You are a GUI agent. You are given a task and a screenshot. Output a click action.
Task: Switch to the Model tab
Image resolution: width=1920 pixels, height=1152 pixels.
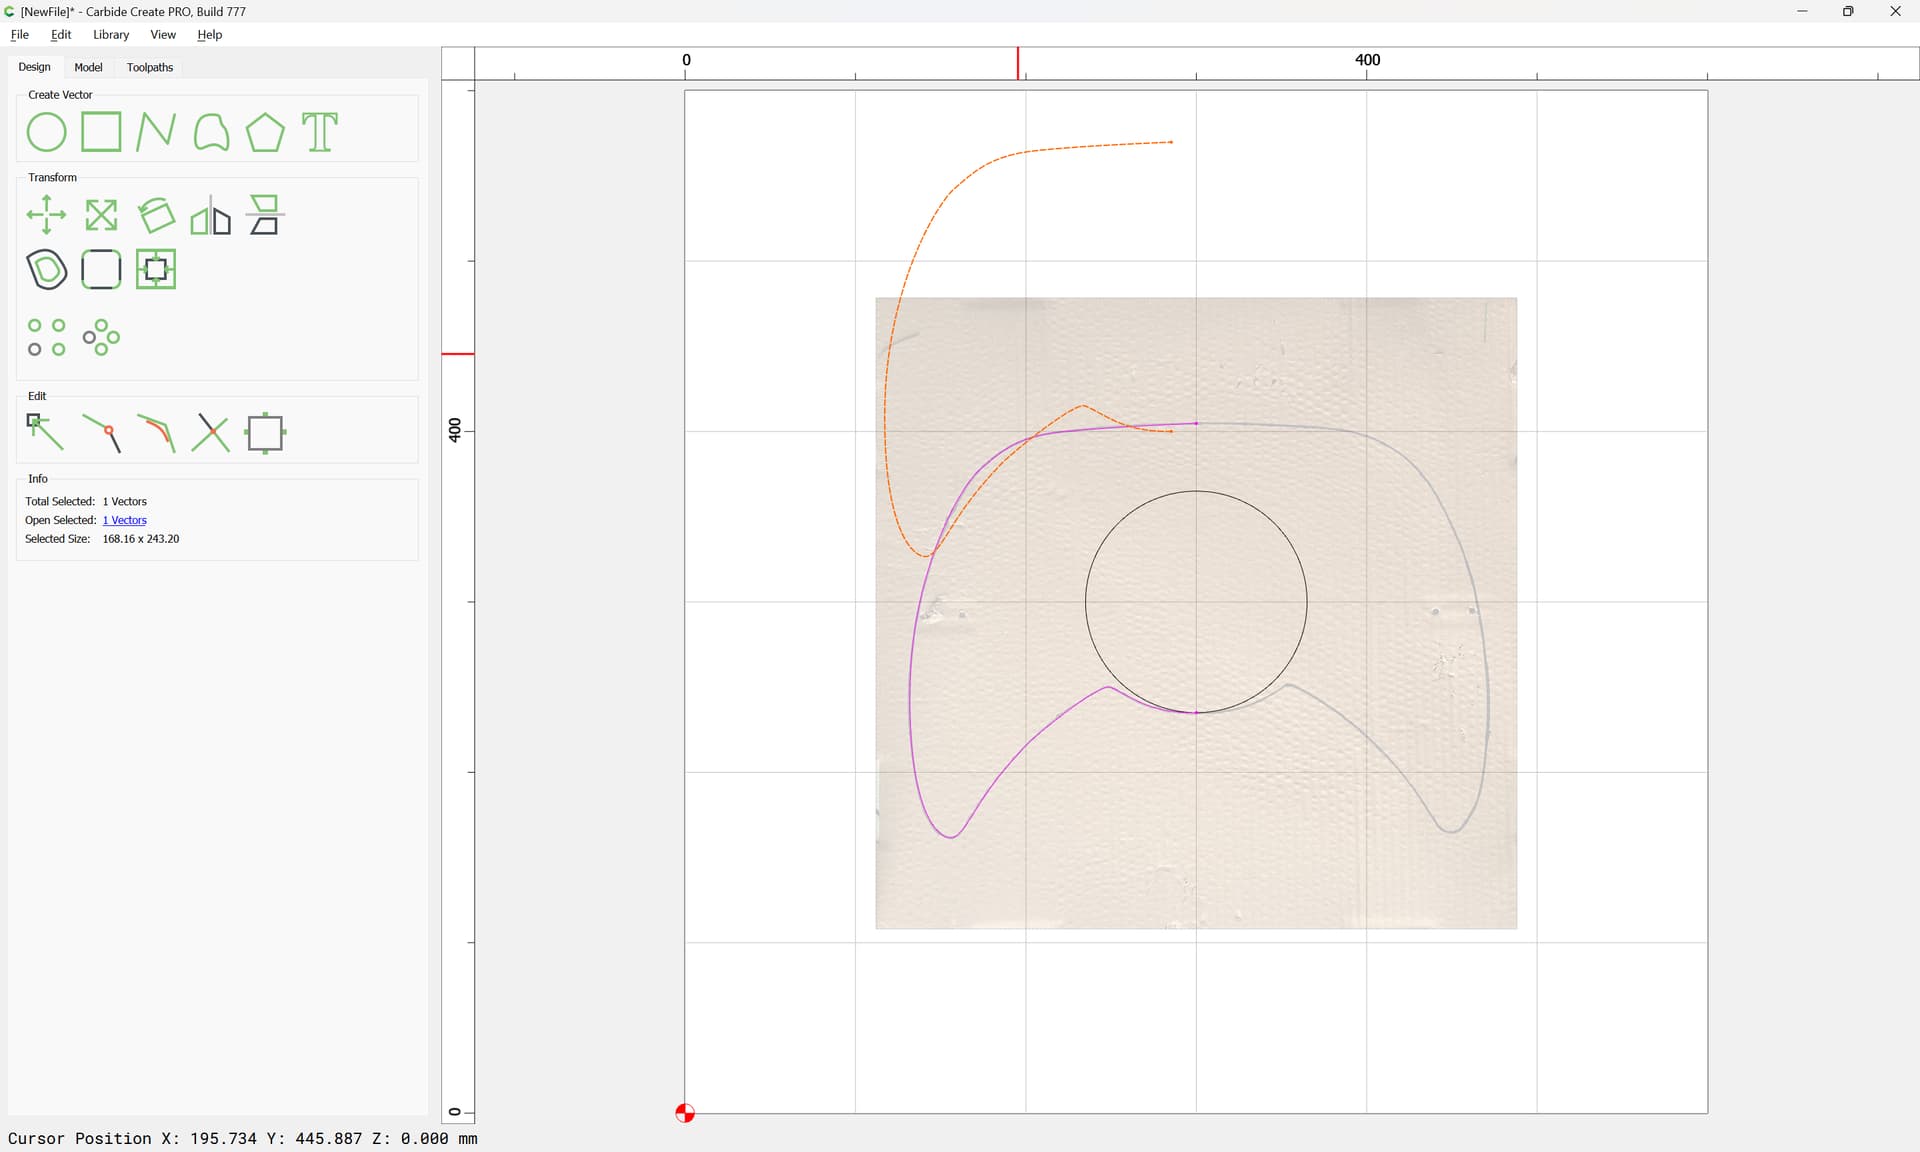pos(88,67)
